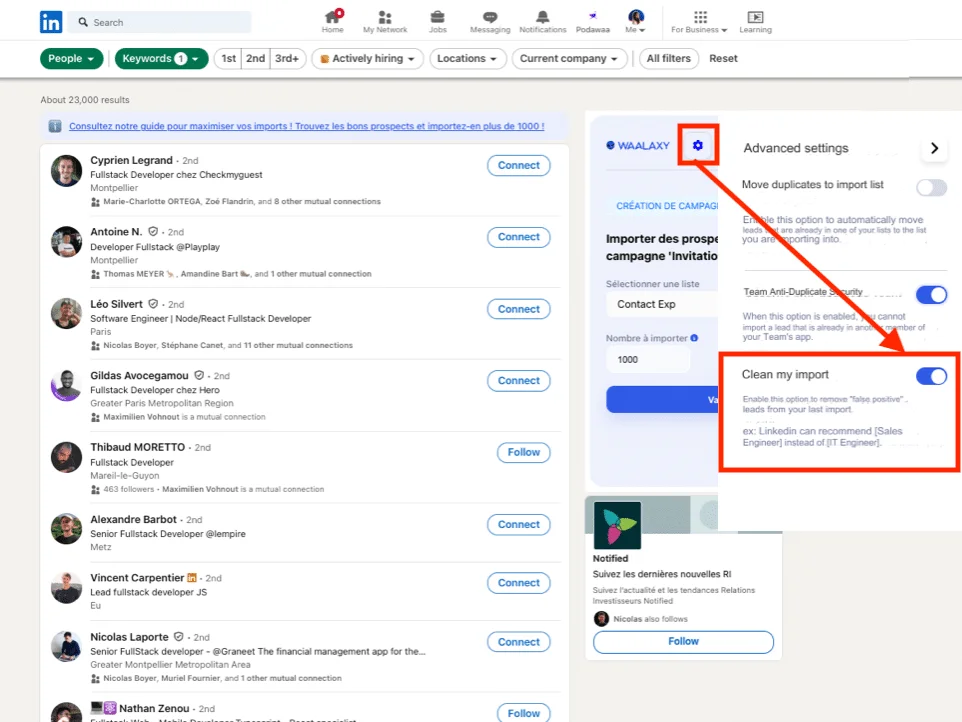Screen dimensions: 962x722
Task: Open the Création de campagne tab
Action: coord(667,206)
